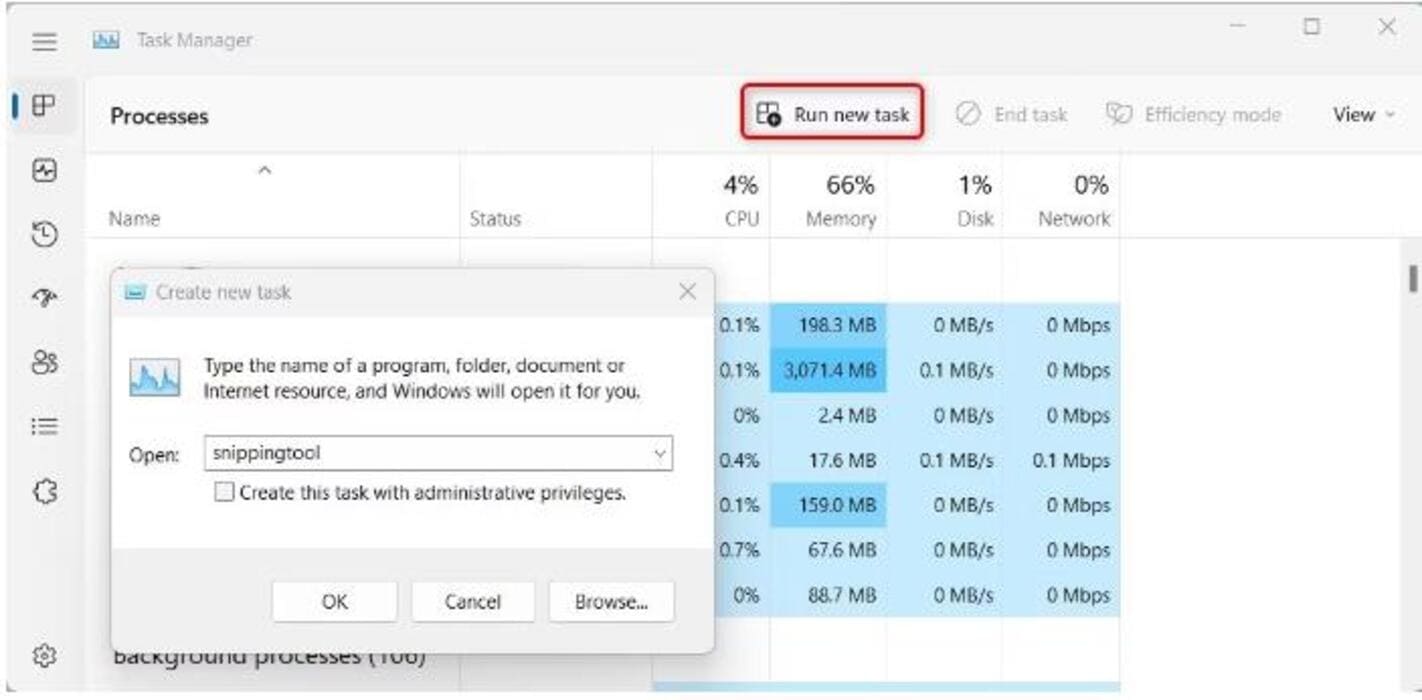Minimize the Task Manager window

1236,28
